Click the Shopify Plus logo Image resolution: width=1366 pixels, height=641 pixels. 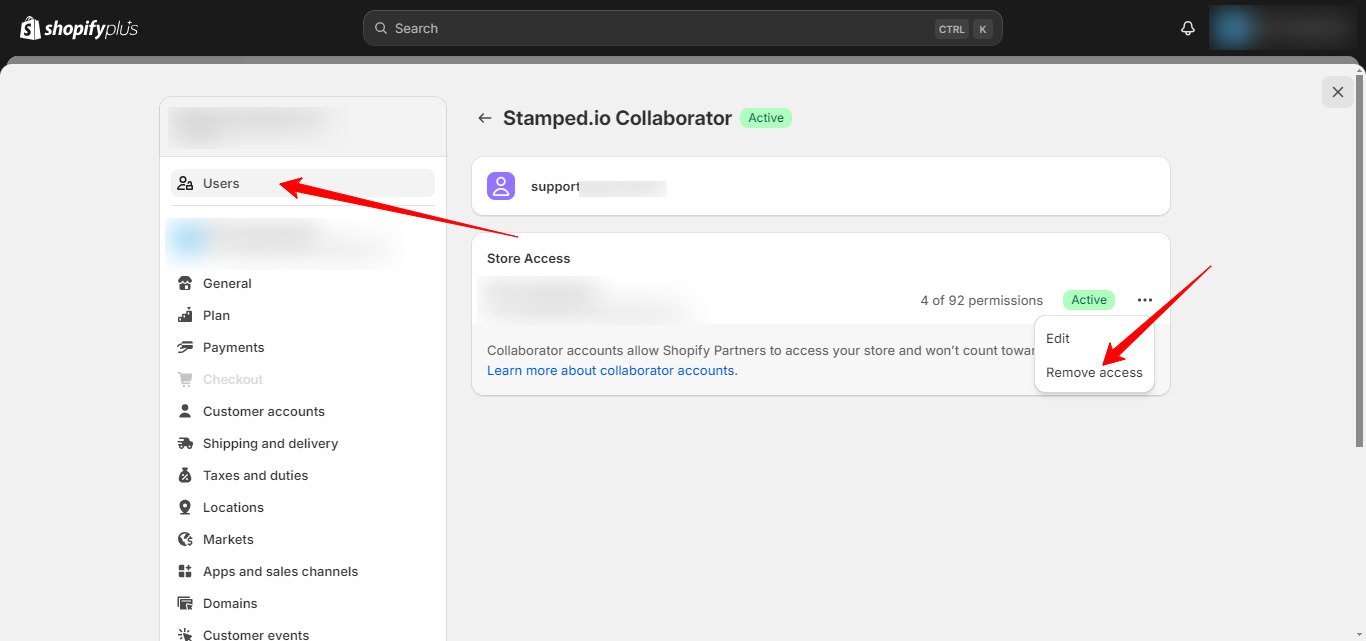pyautogui.click(x=77, y=28)
